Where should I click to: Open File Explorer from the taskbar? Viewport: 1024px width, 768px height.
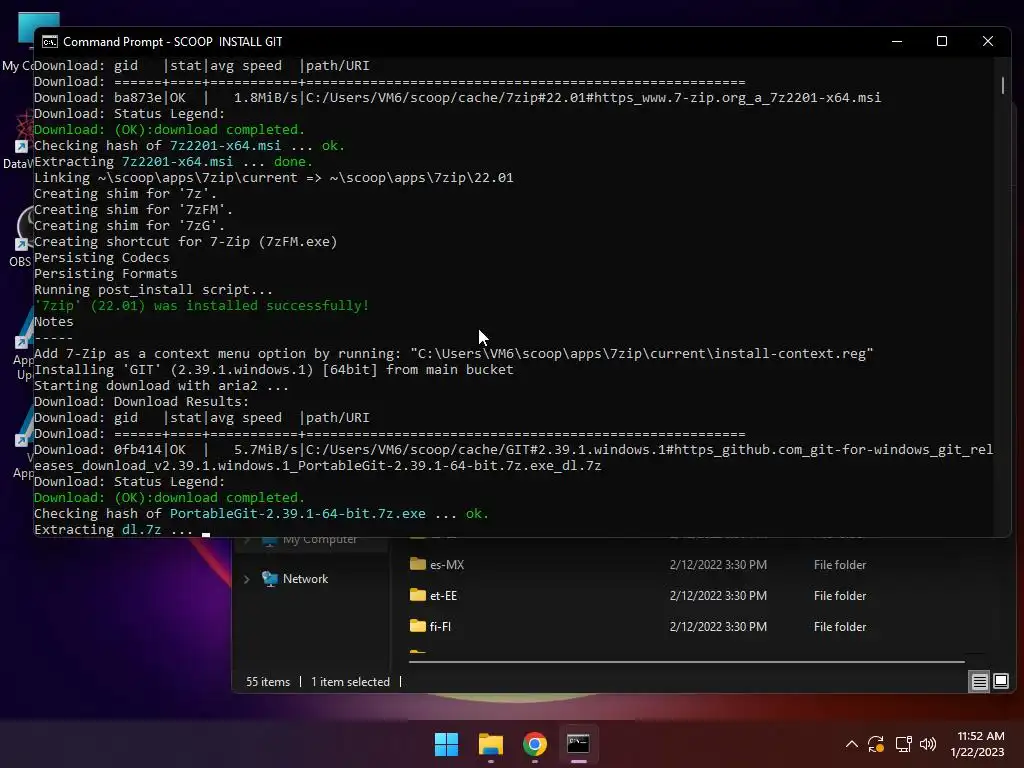490,744
